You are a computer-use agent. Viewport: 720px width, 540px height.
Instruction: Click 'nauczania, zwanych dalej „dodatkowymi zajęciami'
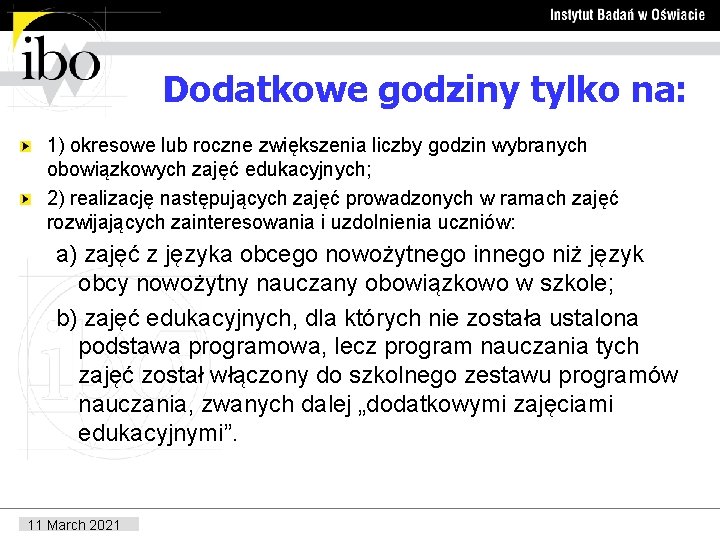click(x=346, y=405)
